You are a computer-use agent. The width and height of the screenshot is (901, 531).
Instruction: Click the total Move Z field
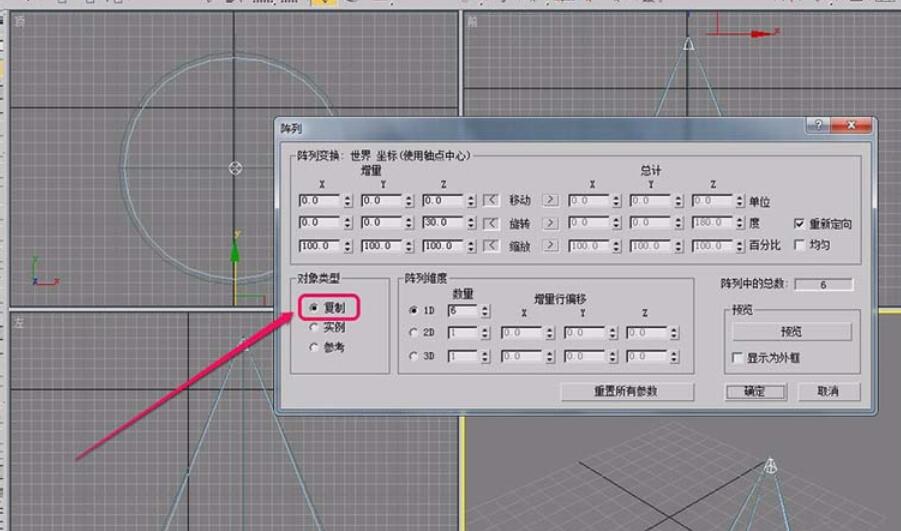(713, 201)
